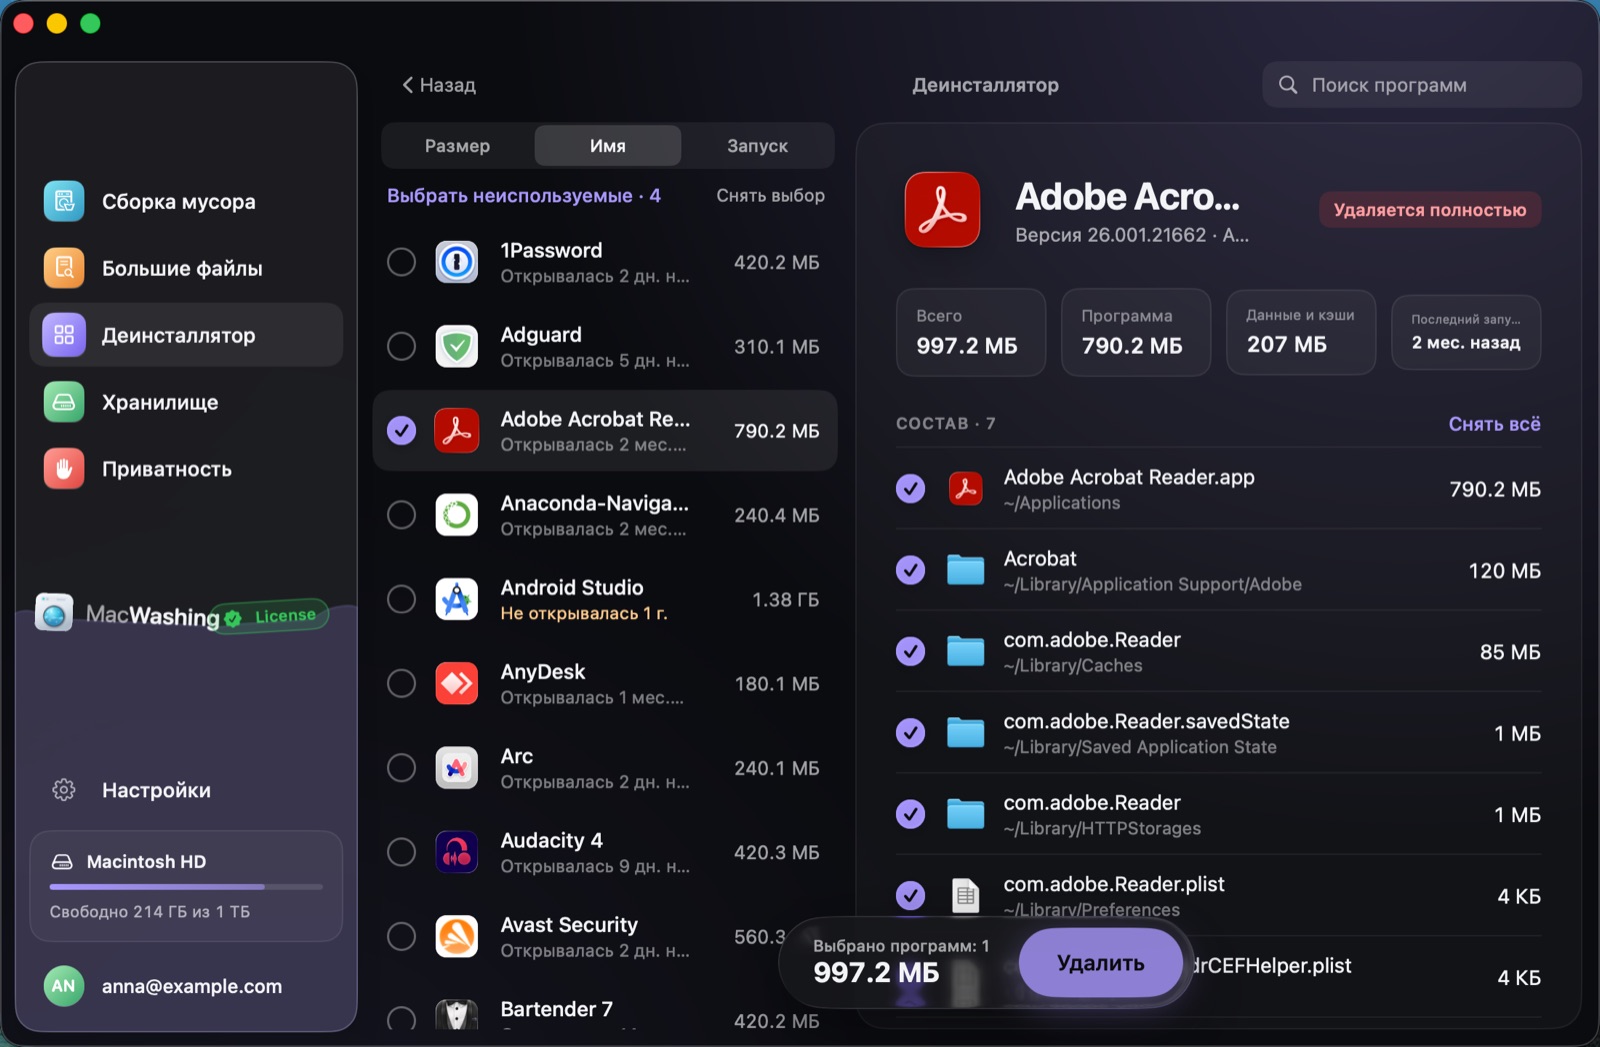Click the Audacity 4 app icon
The height and width of the screenshot is (1047, 1600).
click(x=457, y=852)
